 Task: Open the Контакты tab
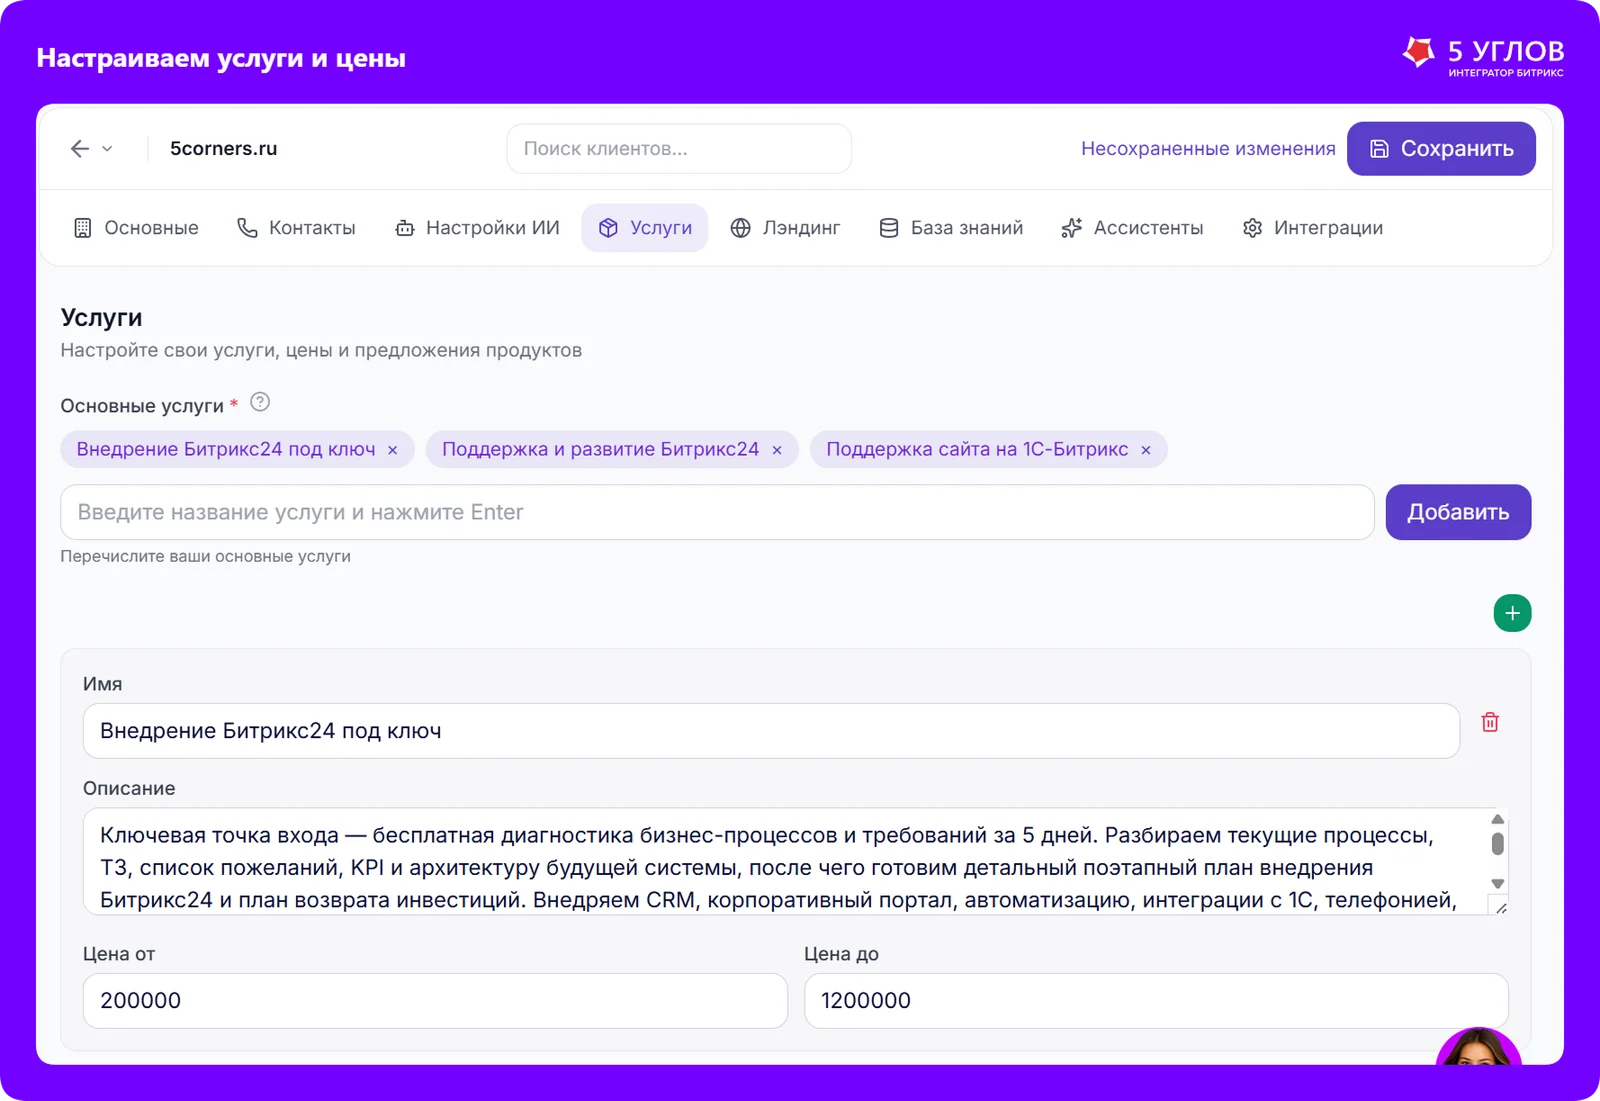point(296,228)
